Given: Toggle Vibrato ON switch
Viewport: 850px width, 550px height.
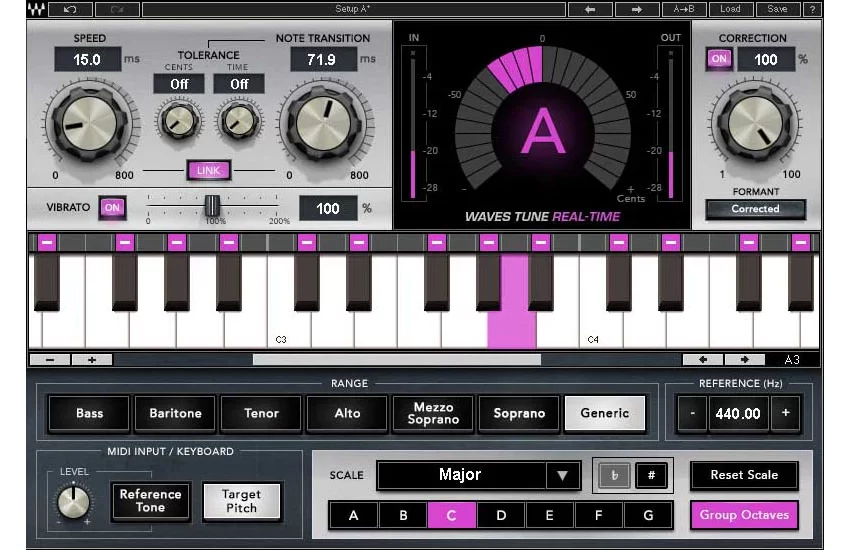Looking at the screenshot, I should [x=112, y=208].
